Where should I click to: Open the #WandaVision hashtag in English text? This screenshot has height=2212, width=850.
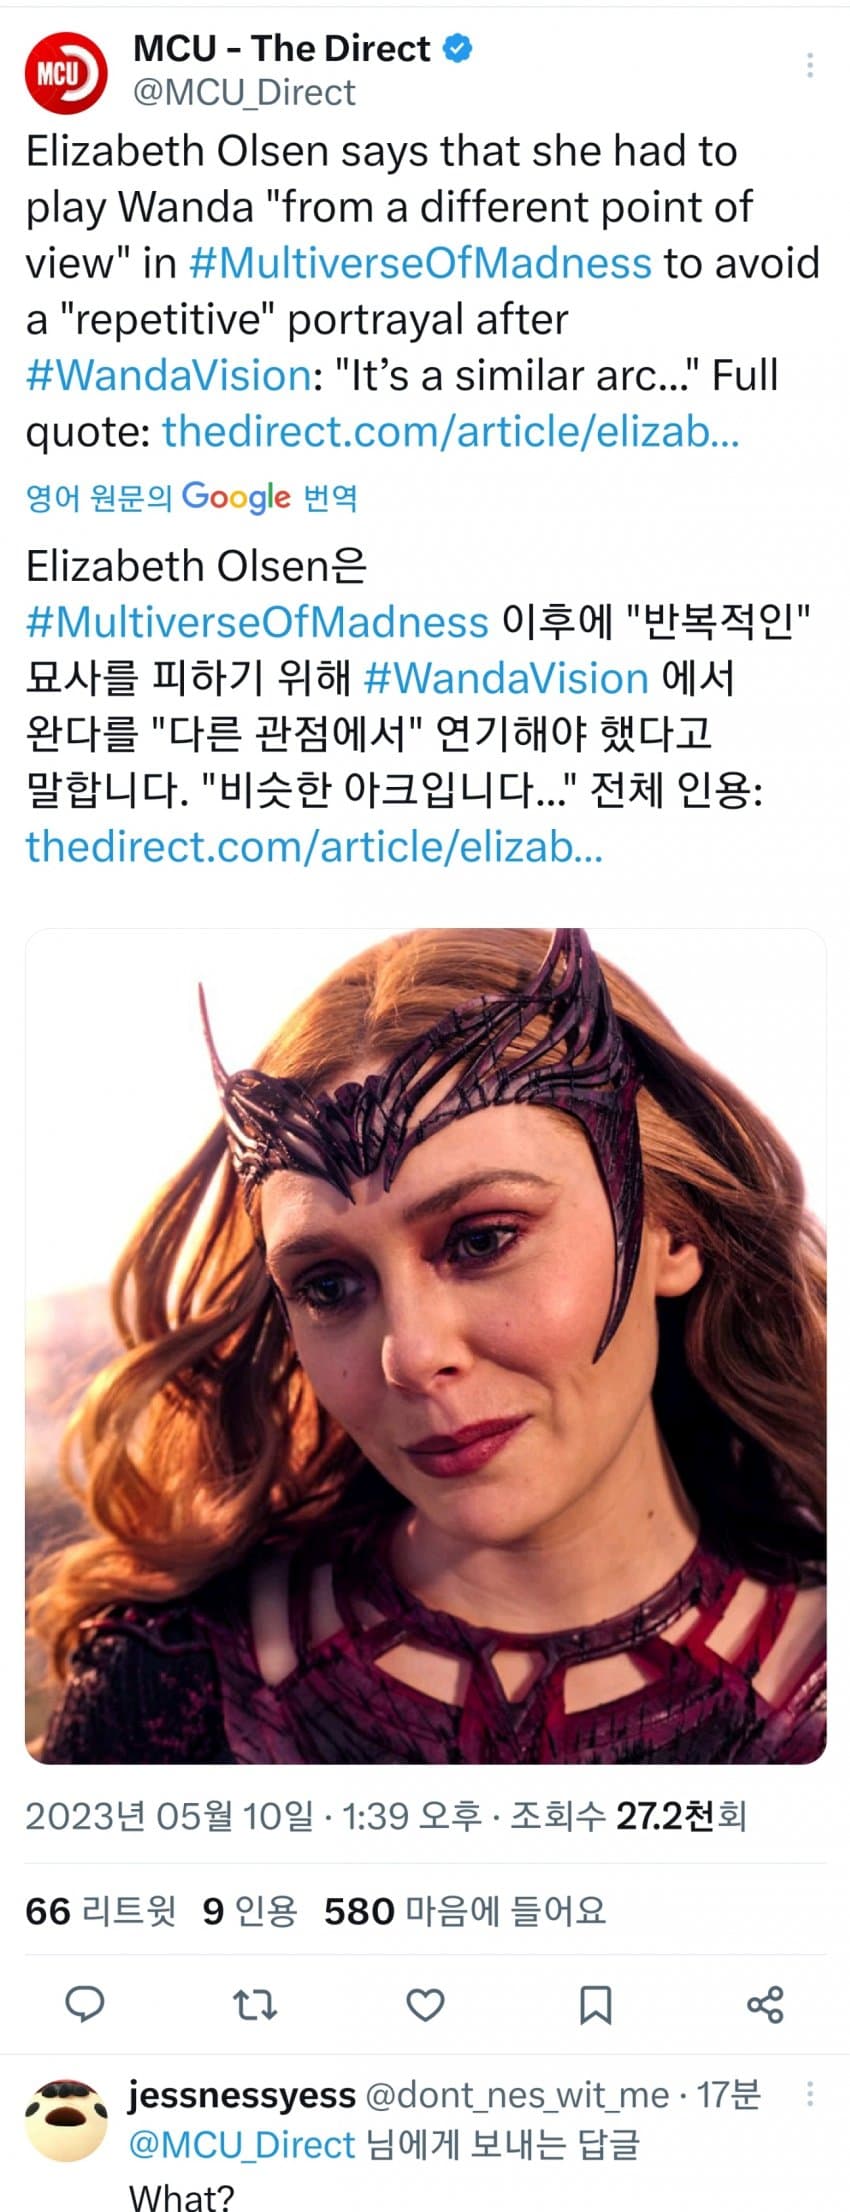click(x=168, y=375)
